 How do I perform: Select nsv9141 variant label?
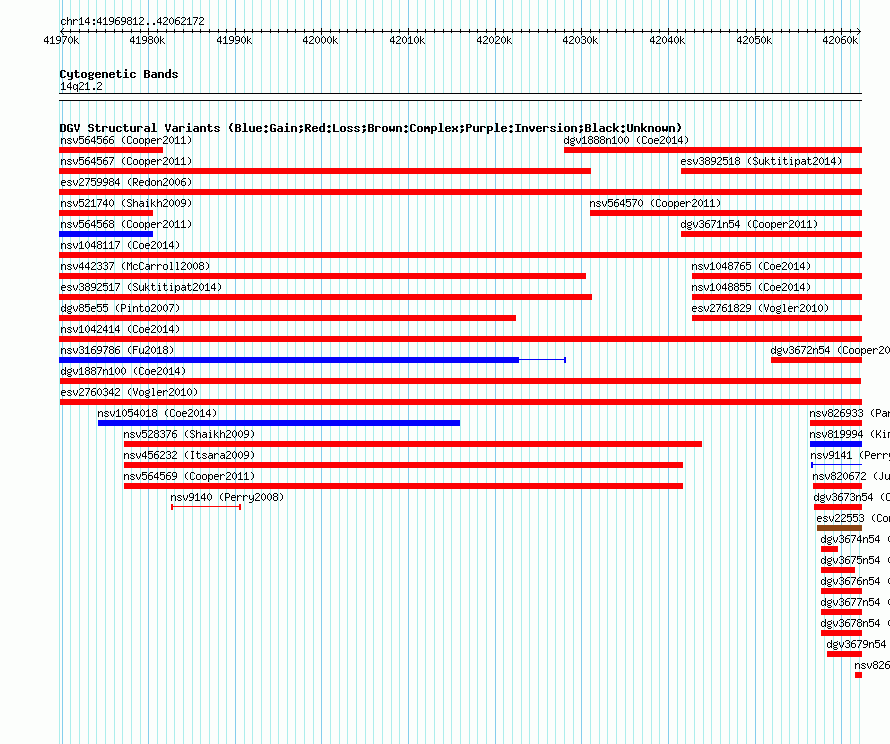(x=850, y=455)
